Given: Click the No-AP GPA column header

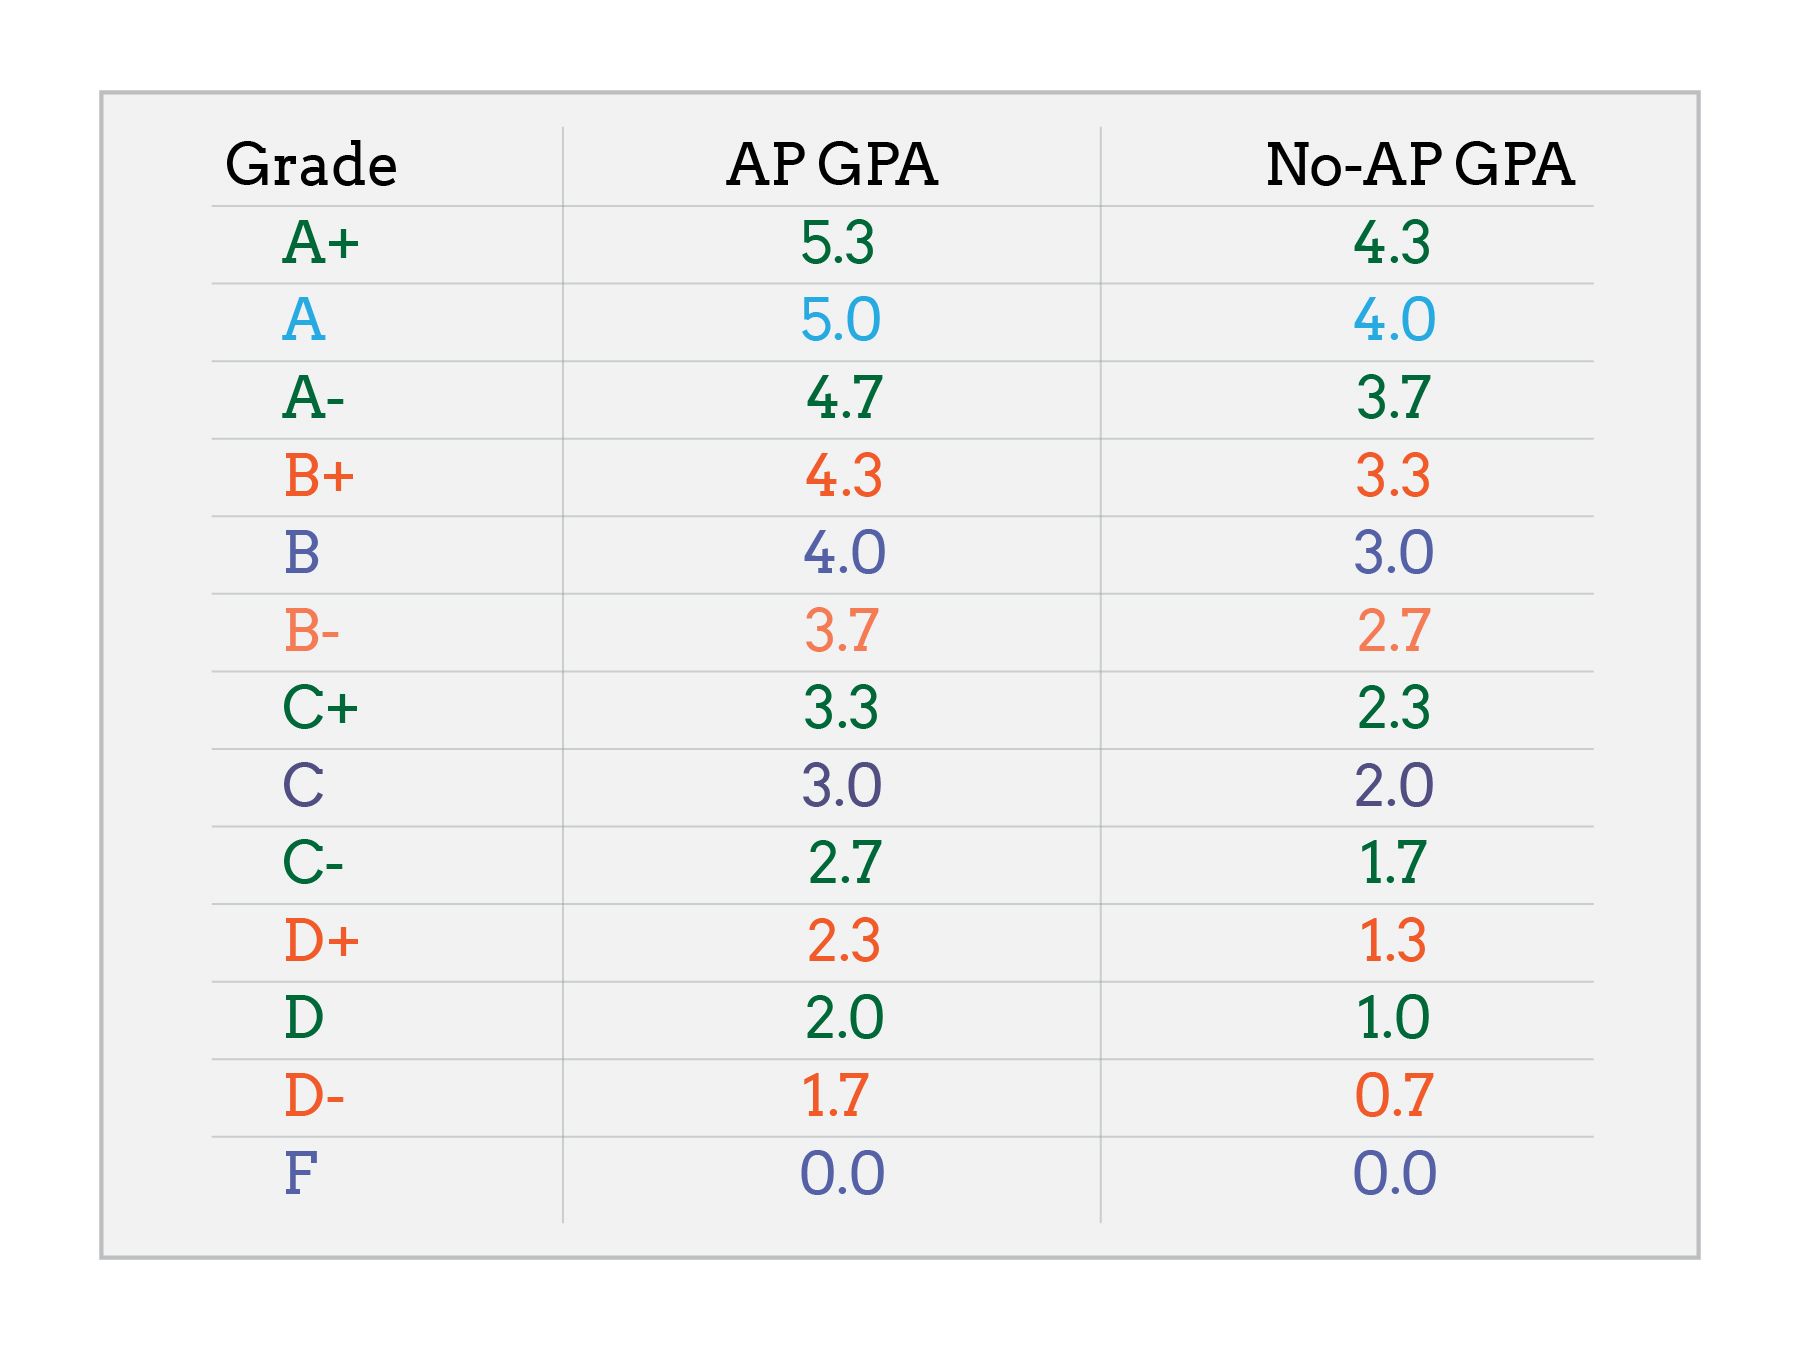Looking at the screenshot, I should click(x=1419, y=165).
